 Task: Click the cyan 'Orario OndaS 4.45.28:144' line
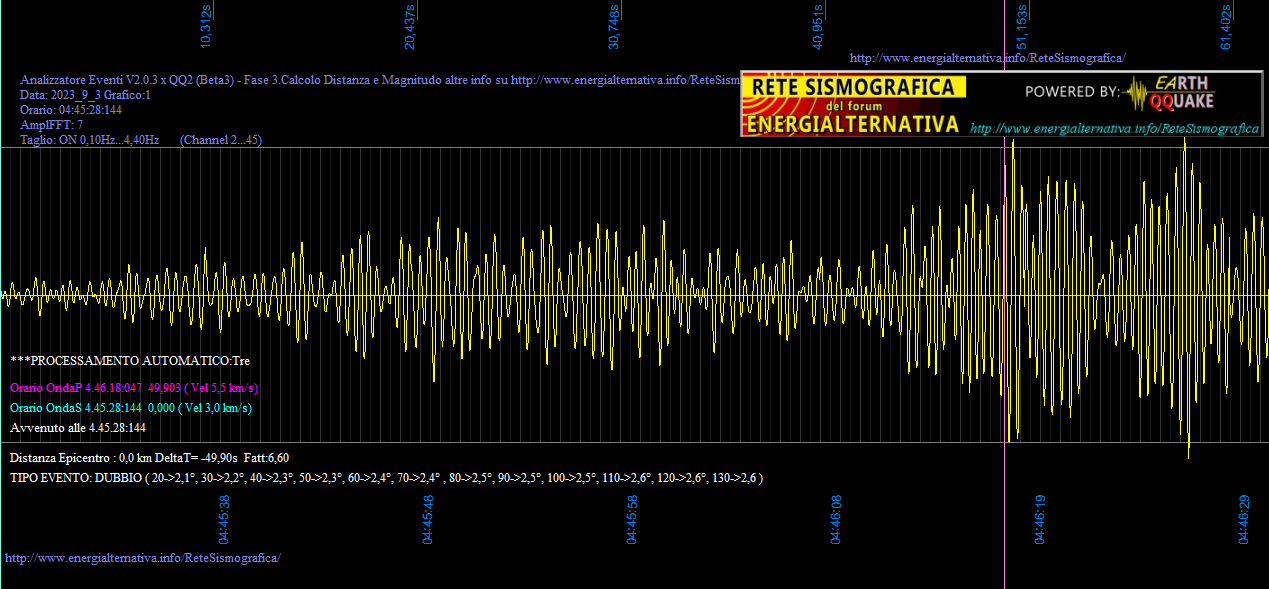coord(131,408)
